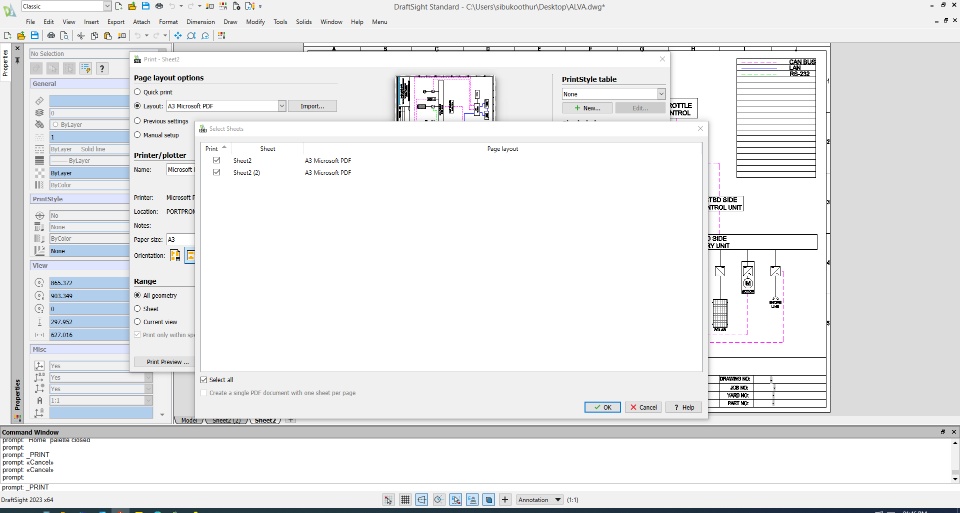Uncheck the Print checkbox for Sheet2 (2)
Screen dimensions: 960x513
(x=216, y=173)
